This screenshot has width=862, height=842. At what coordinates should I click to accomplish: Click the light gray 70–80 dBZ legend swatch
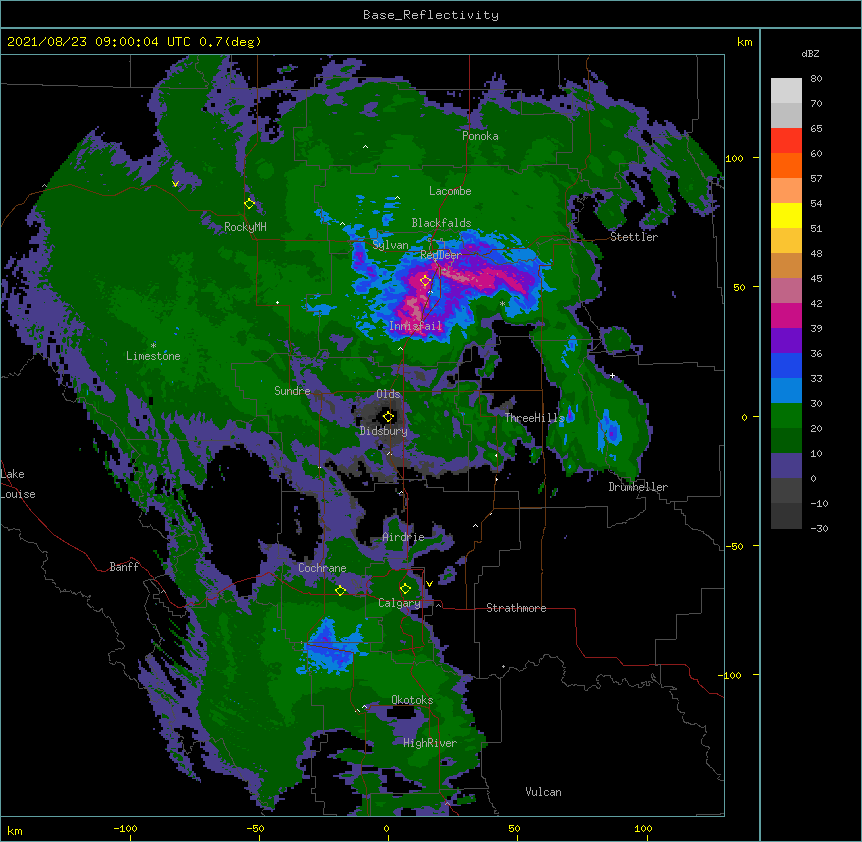[786, 91]
